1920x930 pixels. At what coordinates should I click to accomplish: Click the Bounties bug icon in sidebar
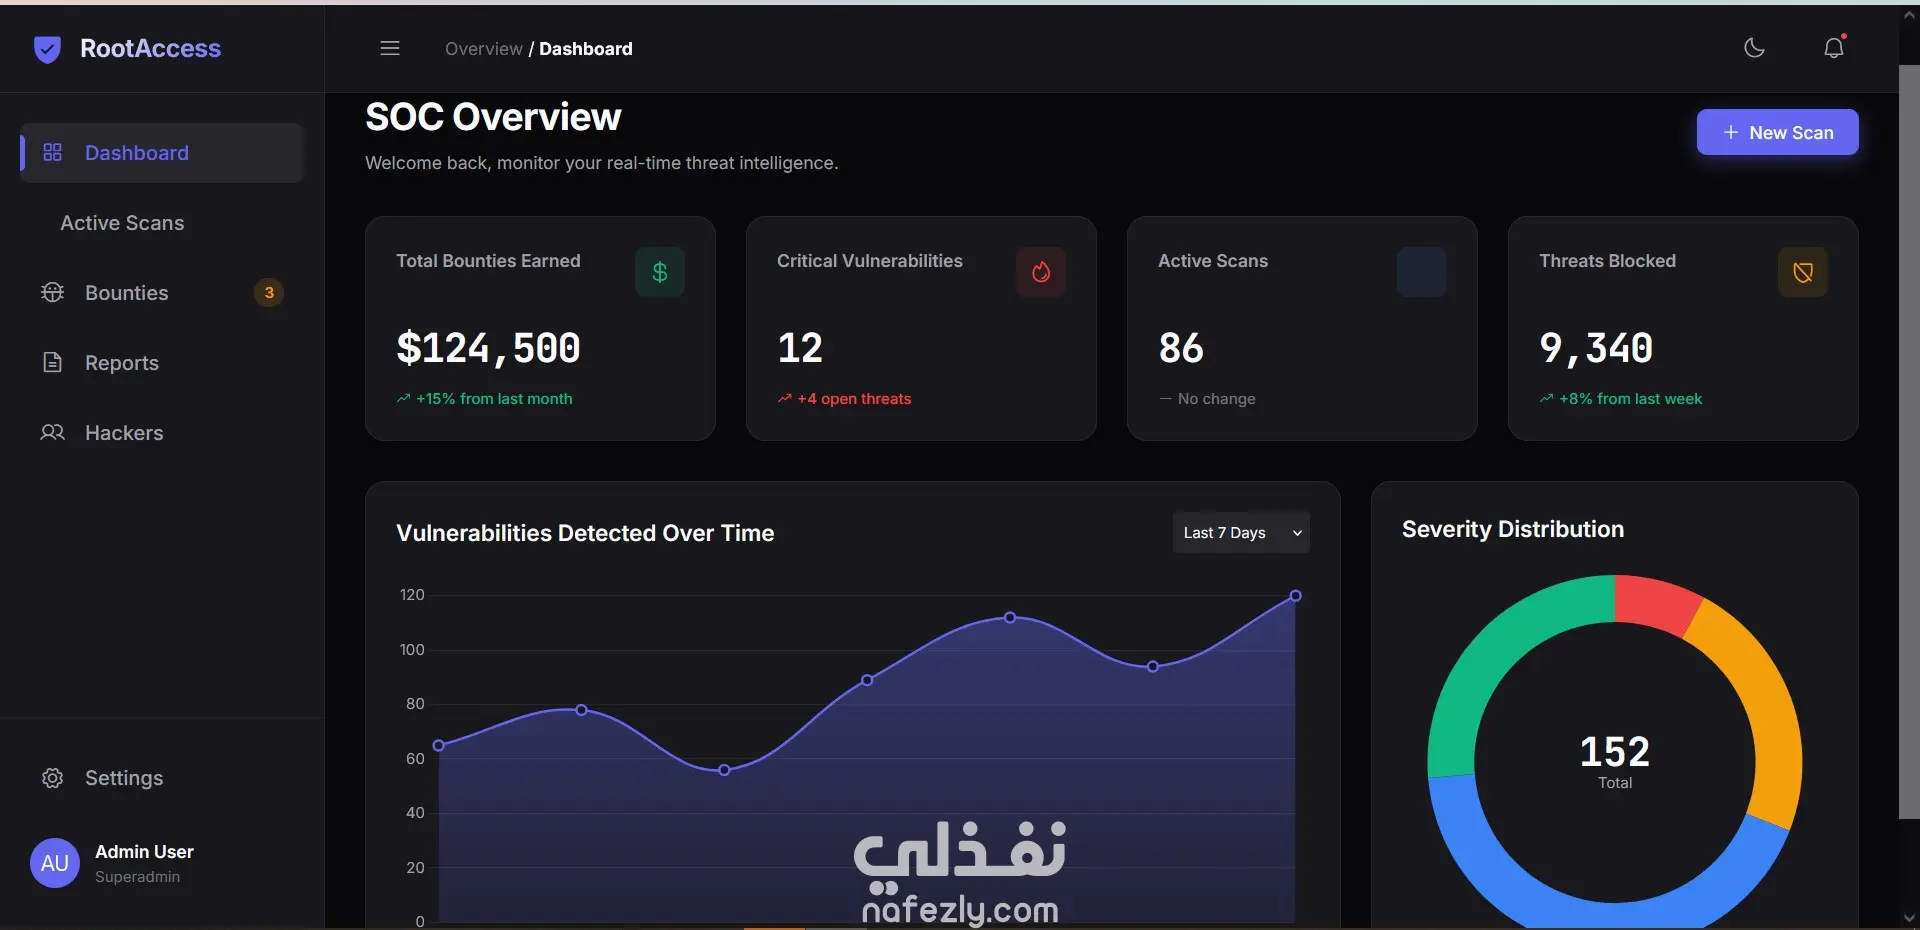(x=52, y=292)
